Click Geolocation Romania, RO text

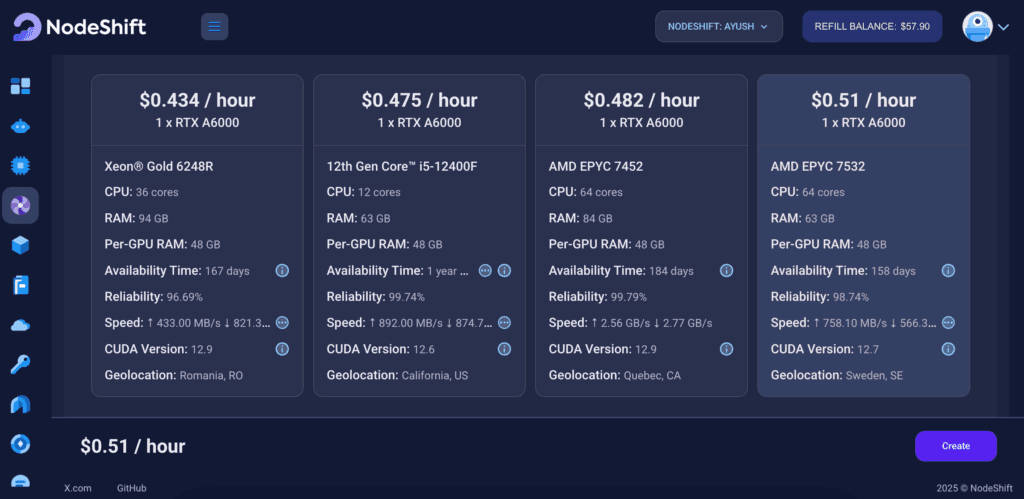pos(173,376)
